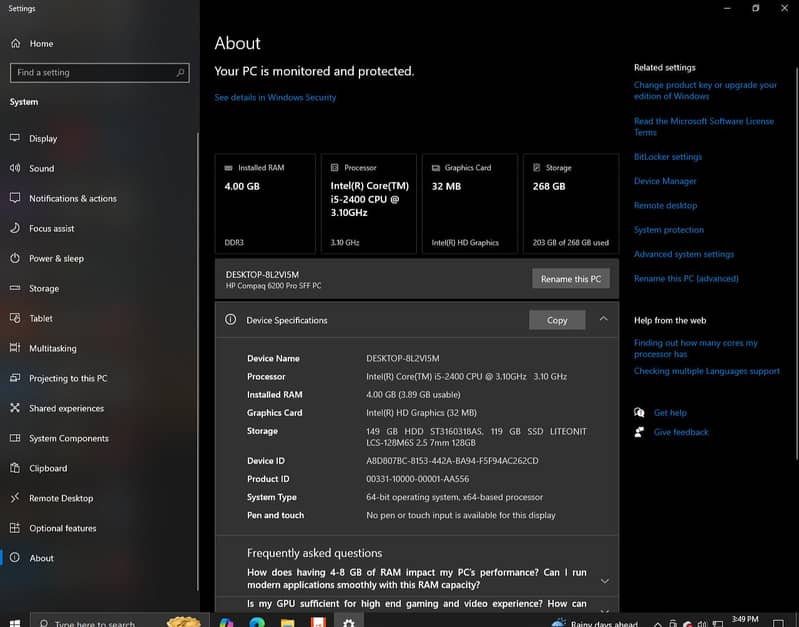This screenshot has width=799, height=627.
Task: Open Power & sleep settings
Action: (x=56, y=259)
